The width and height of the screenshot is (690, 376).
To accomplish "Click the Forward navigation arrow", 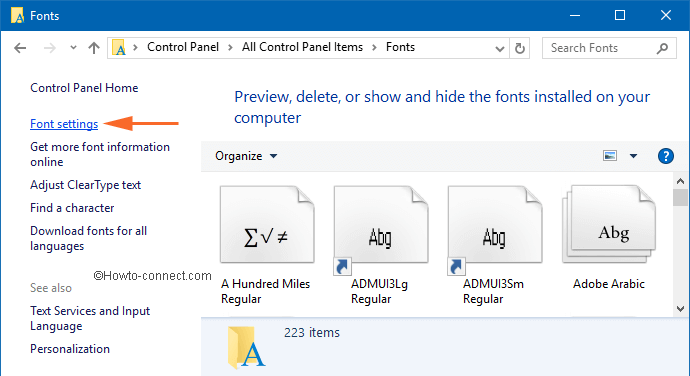I will 49,48.
